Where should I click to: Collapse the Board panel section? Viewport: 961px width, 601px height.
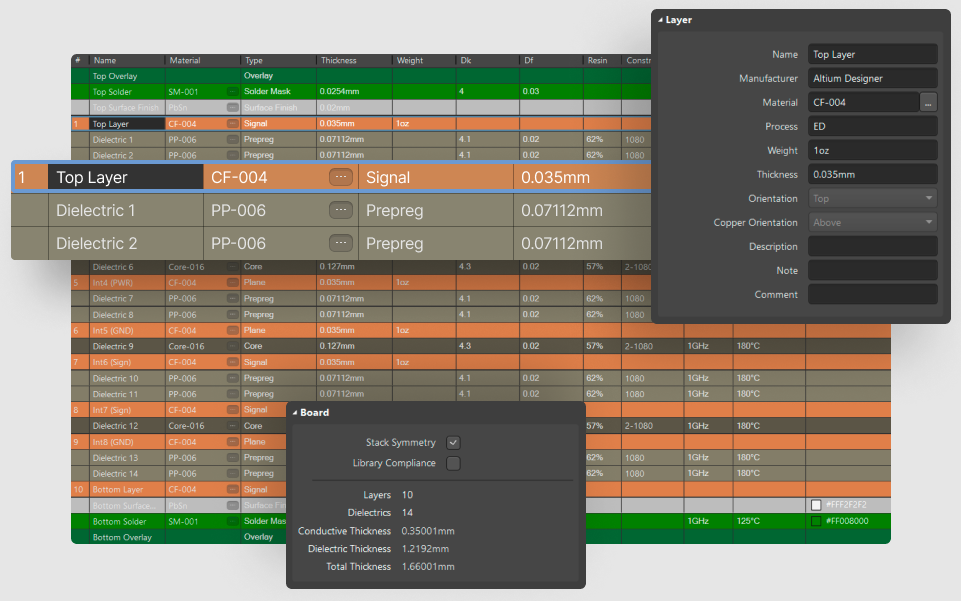click(x=296, y=412)
